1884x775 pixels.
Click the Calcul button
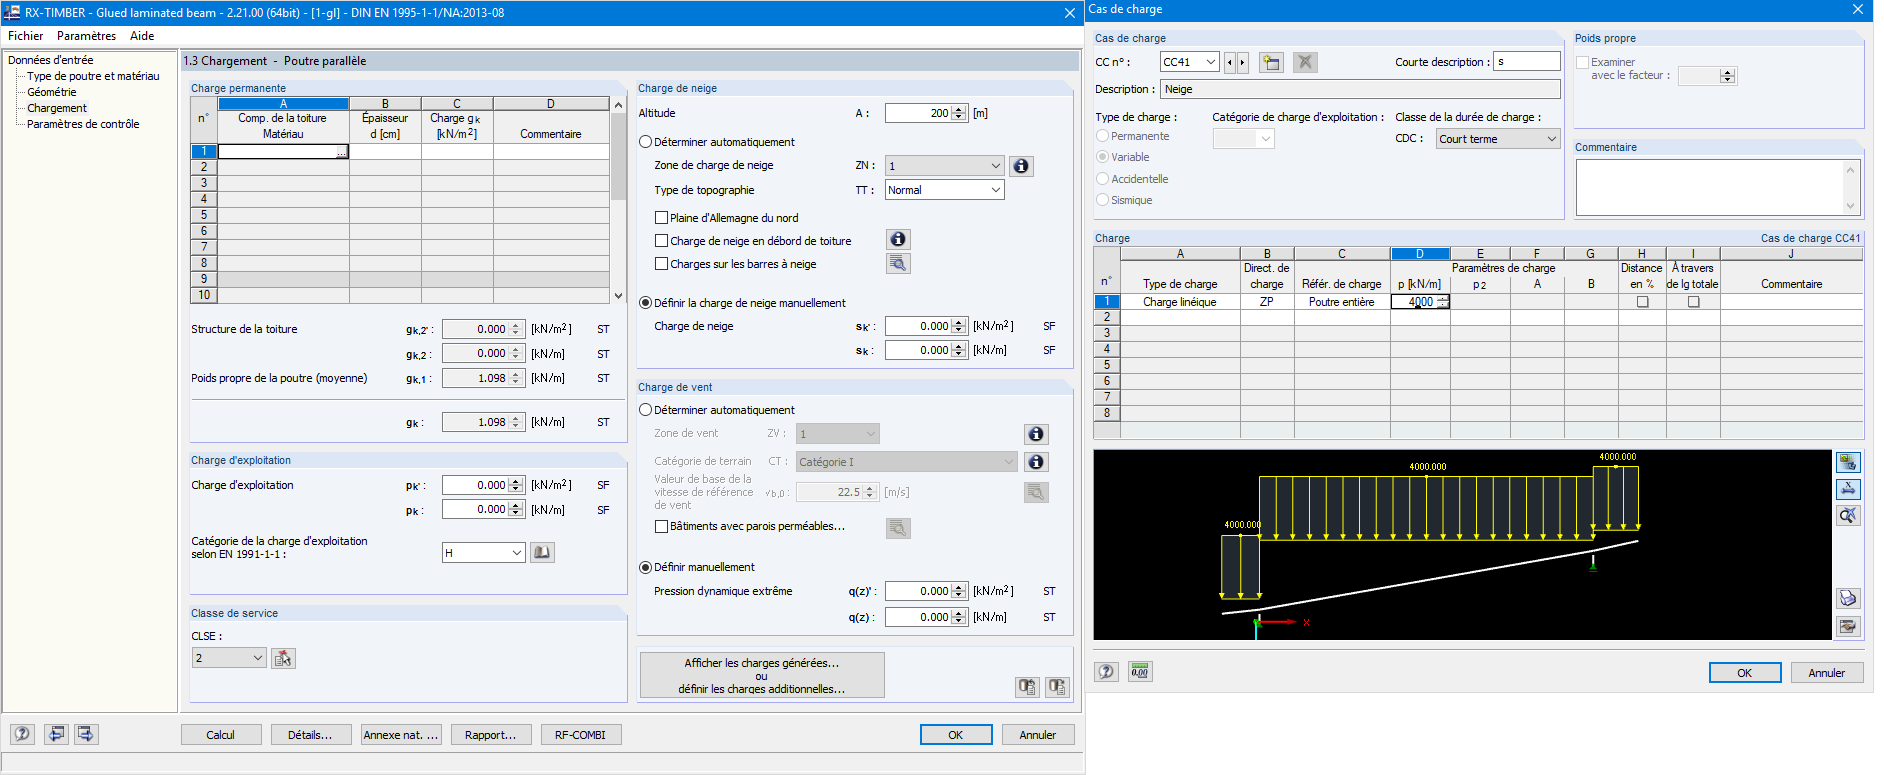pyautogui.click(x=221, y=735)
